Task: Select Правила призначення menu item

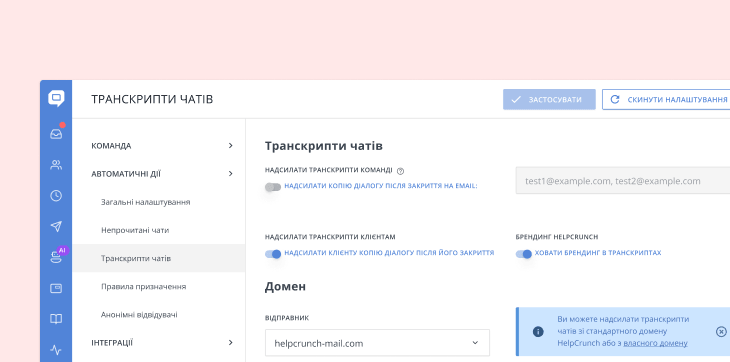Action: 159,286
